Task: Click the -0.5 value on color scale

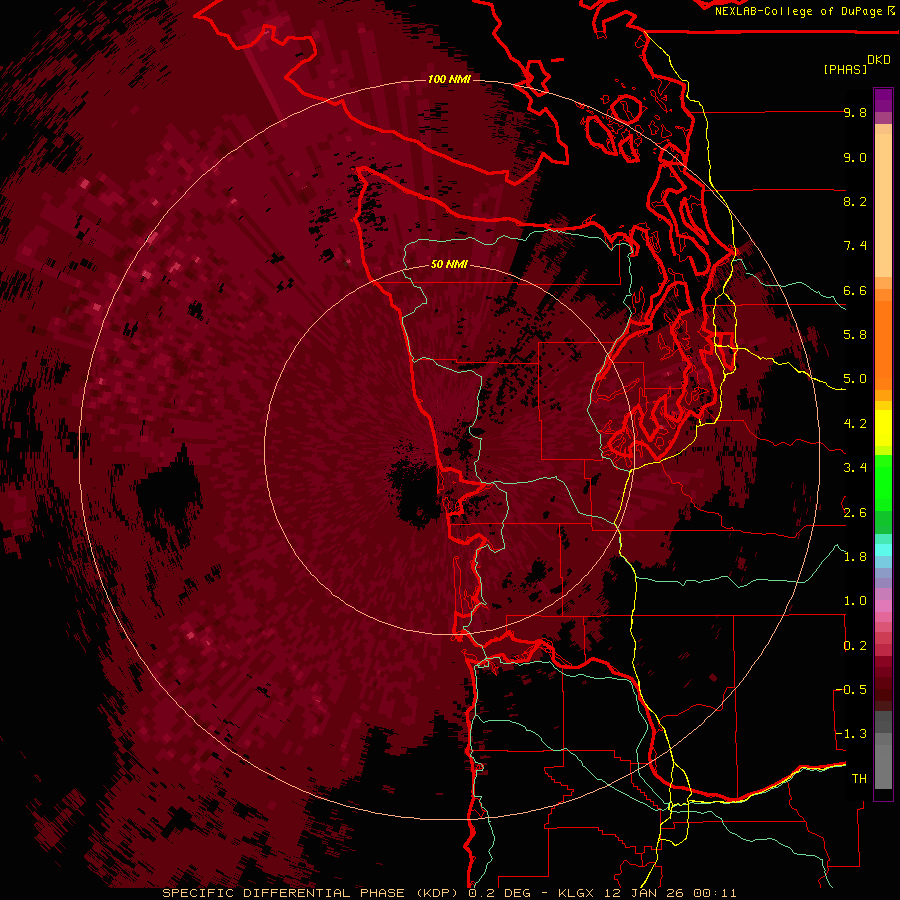Action: 851,690
